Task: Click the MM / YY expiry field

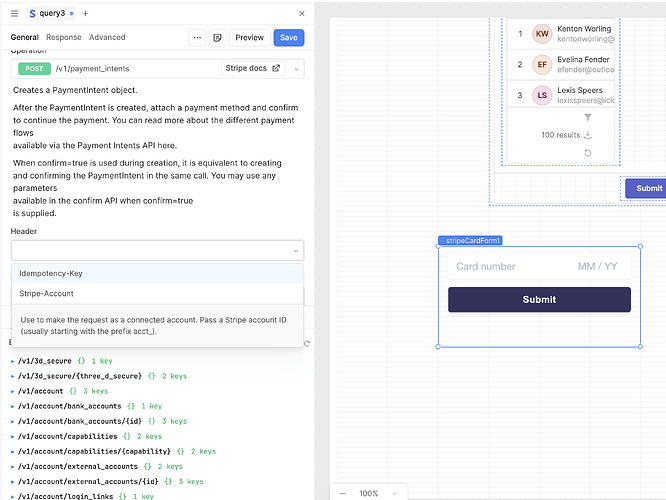Action: pos(597,266)
